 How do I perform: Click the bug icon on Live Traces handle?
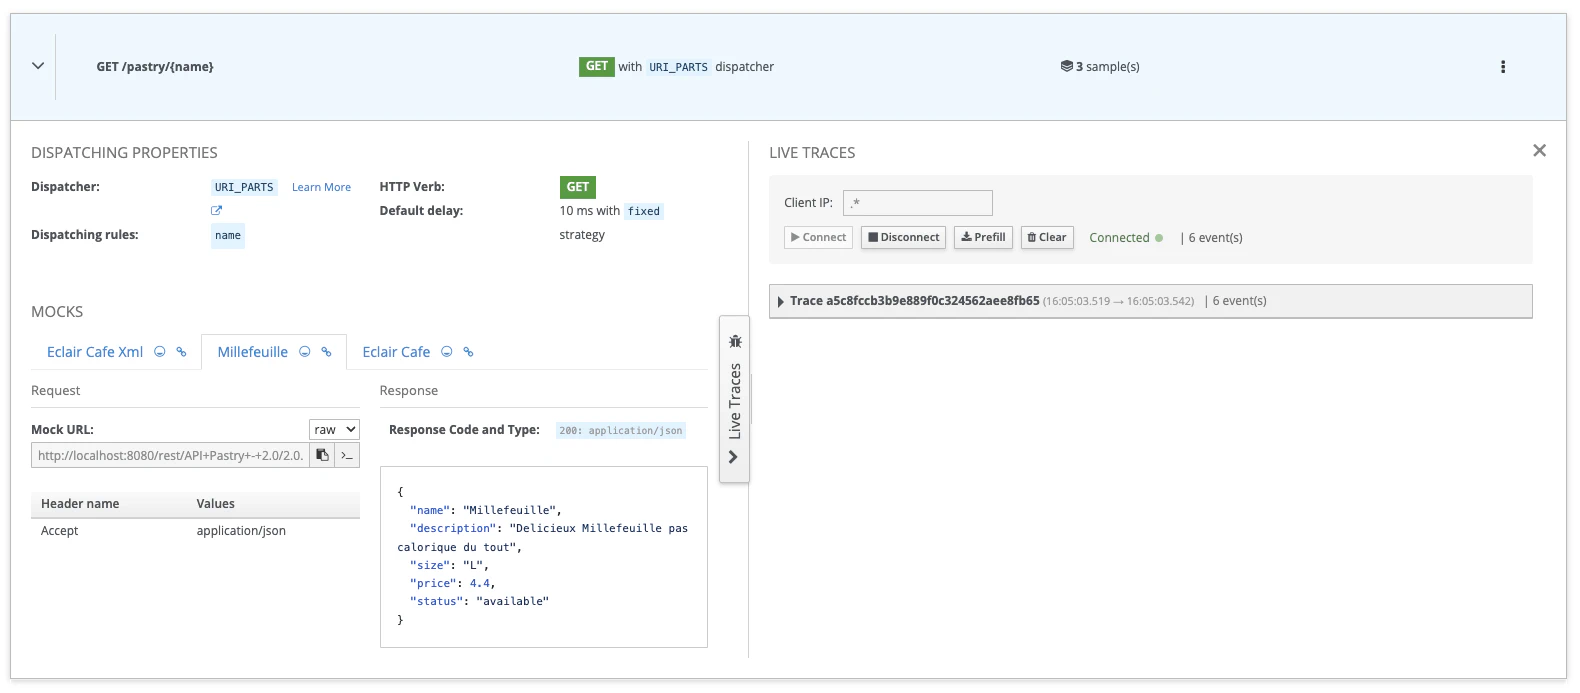[x=735, y=341]
